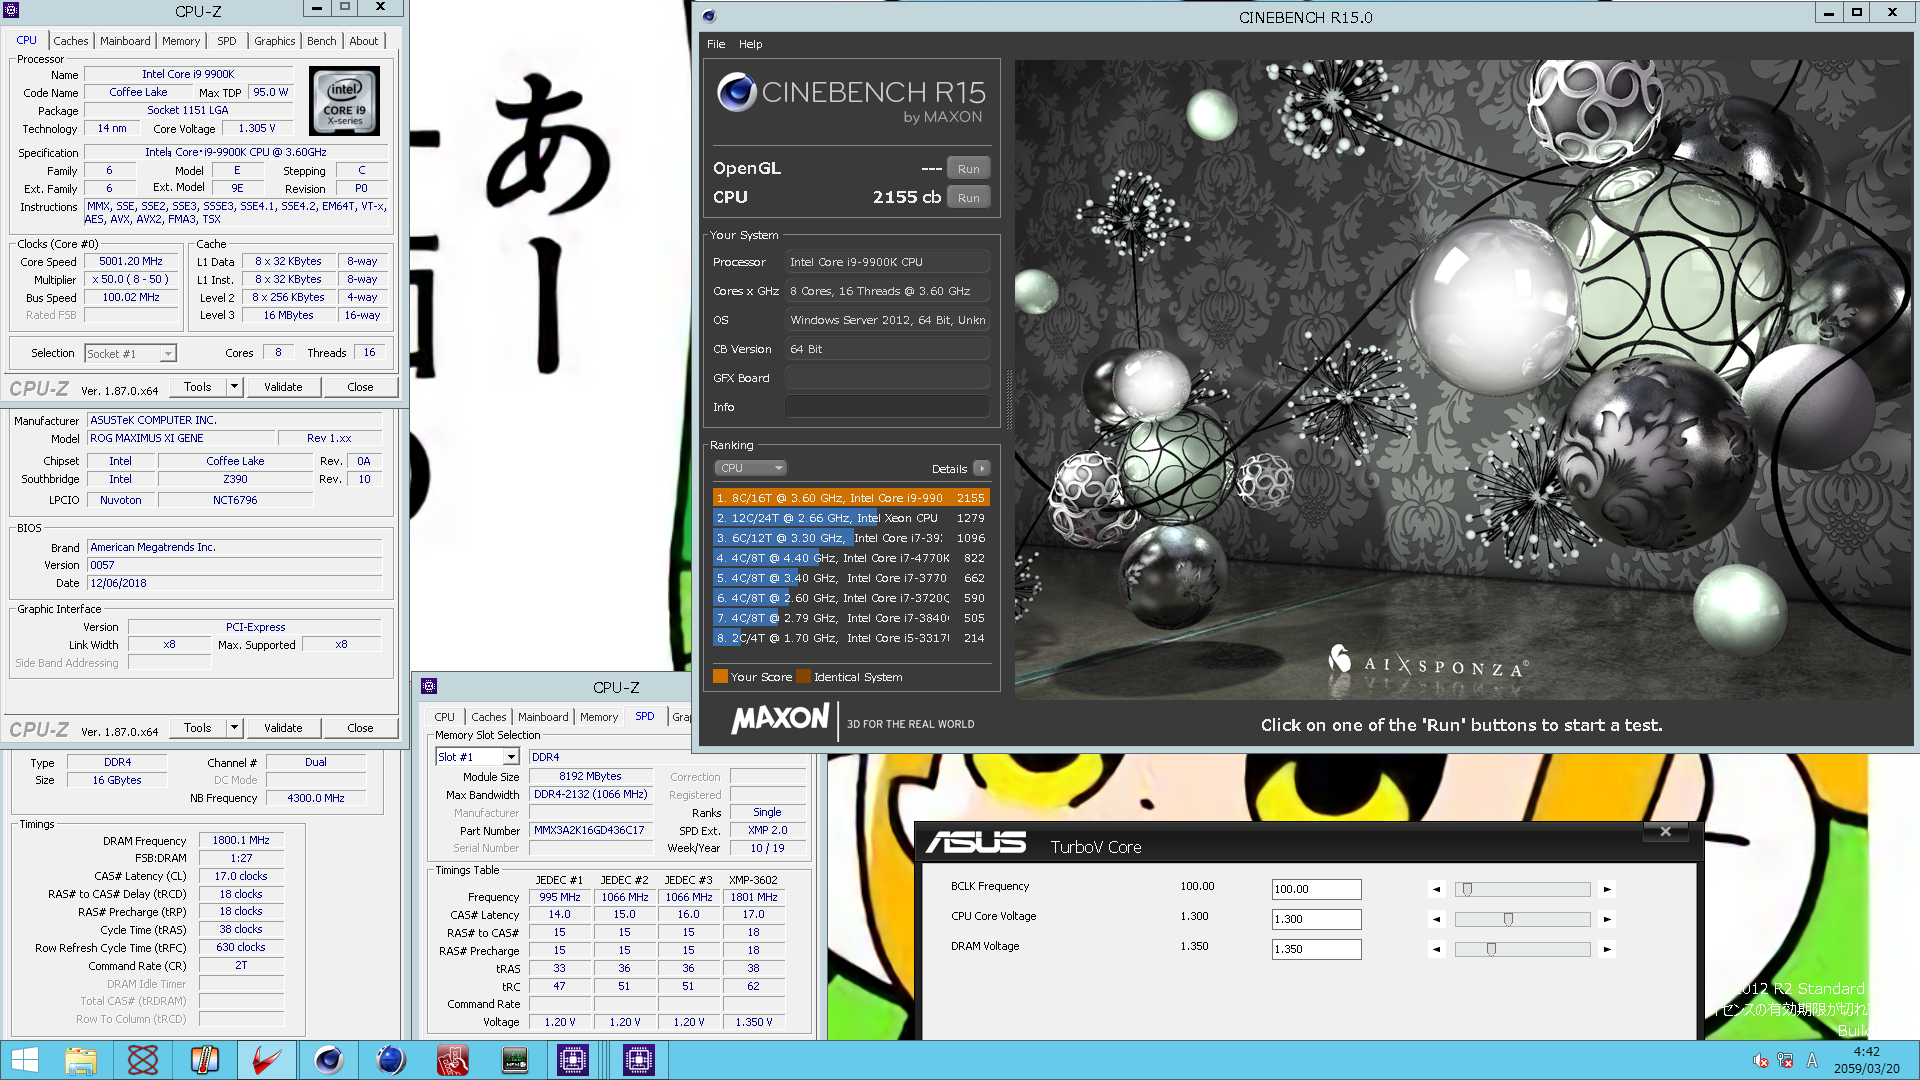
Task: Select the 8C/16T Core i9-9900K ranking entry
Action: (851, 498)
